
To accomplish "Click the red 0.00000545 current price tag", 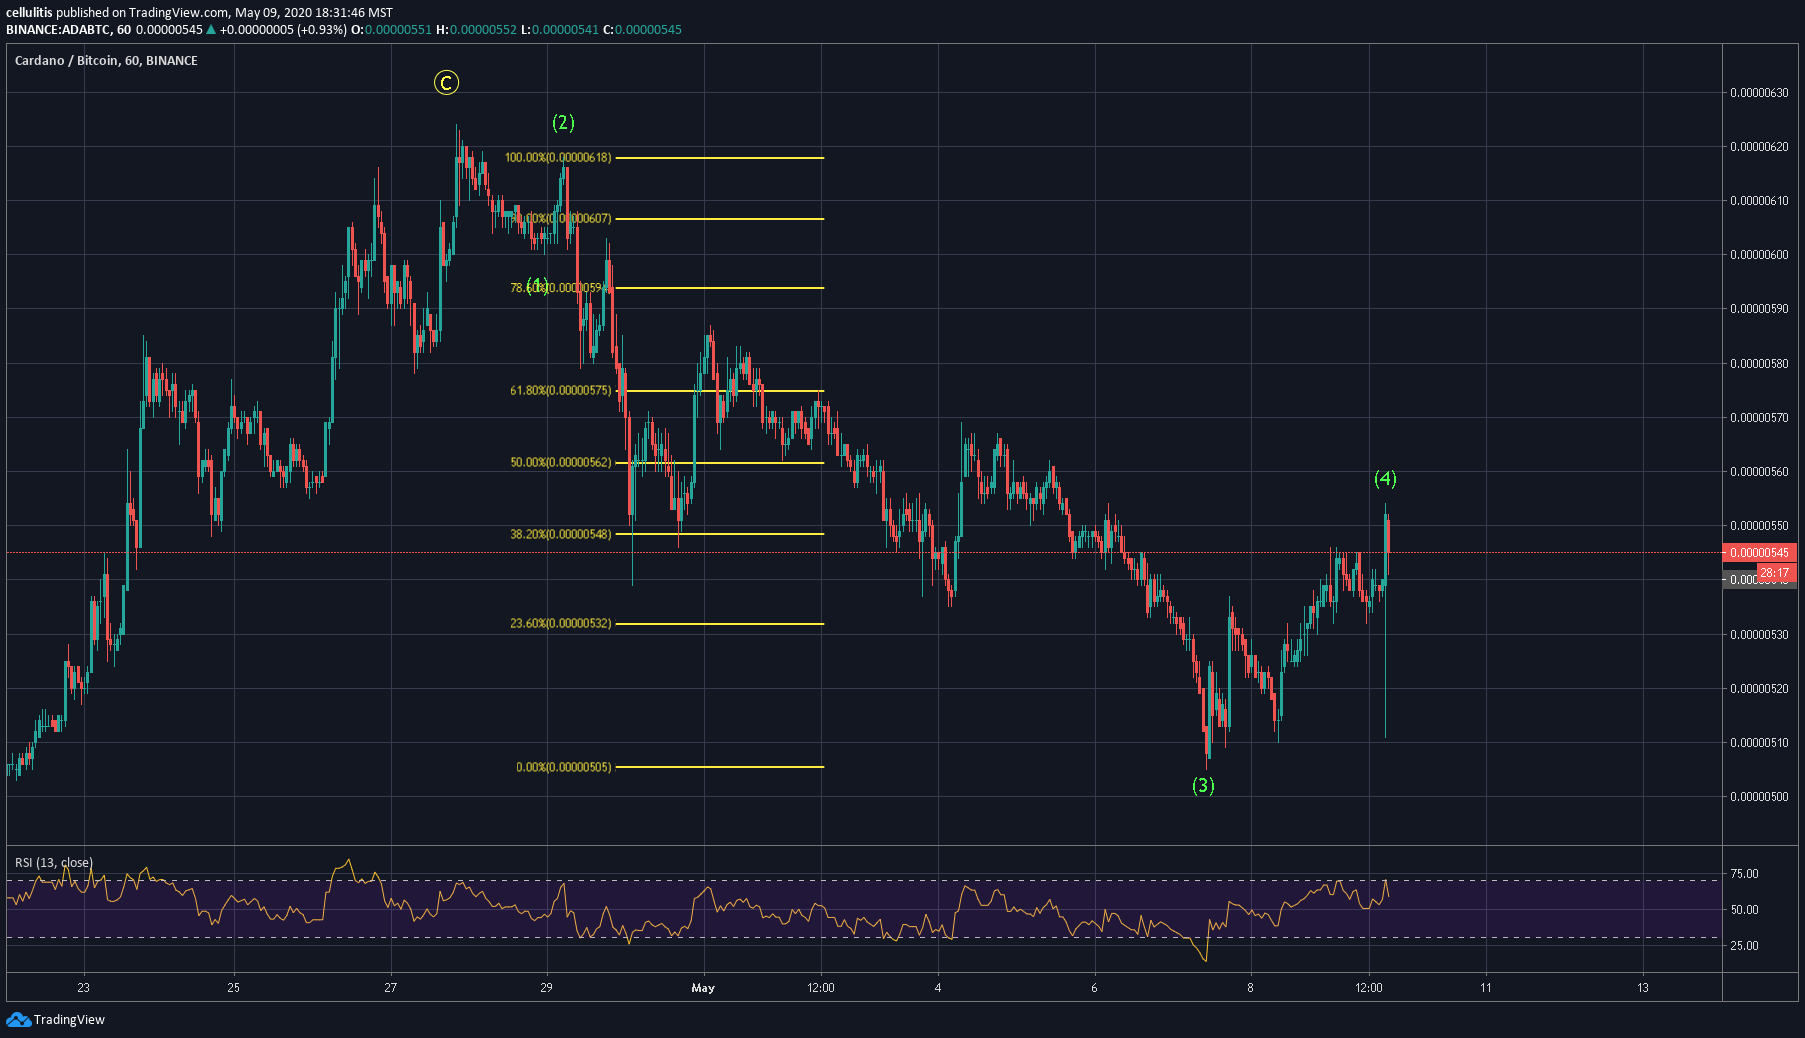I will click(1760, 552).
